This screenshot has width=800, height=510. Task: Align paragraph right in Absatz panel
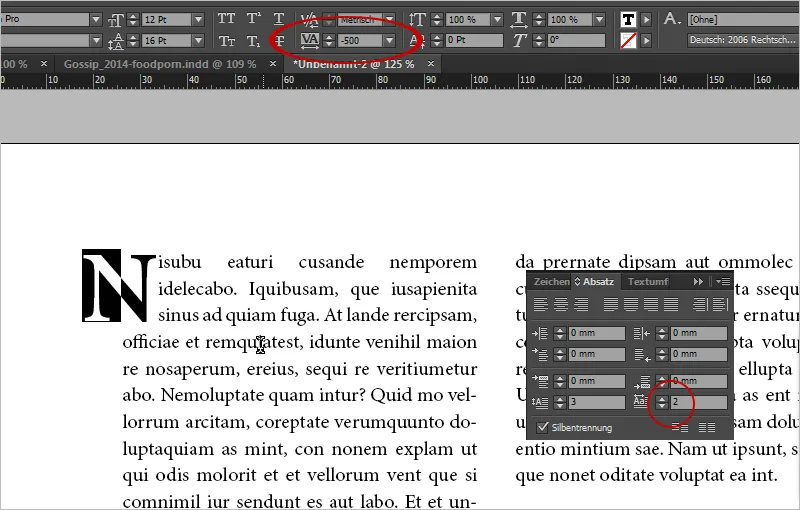[581, 305]
